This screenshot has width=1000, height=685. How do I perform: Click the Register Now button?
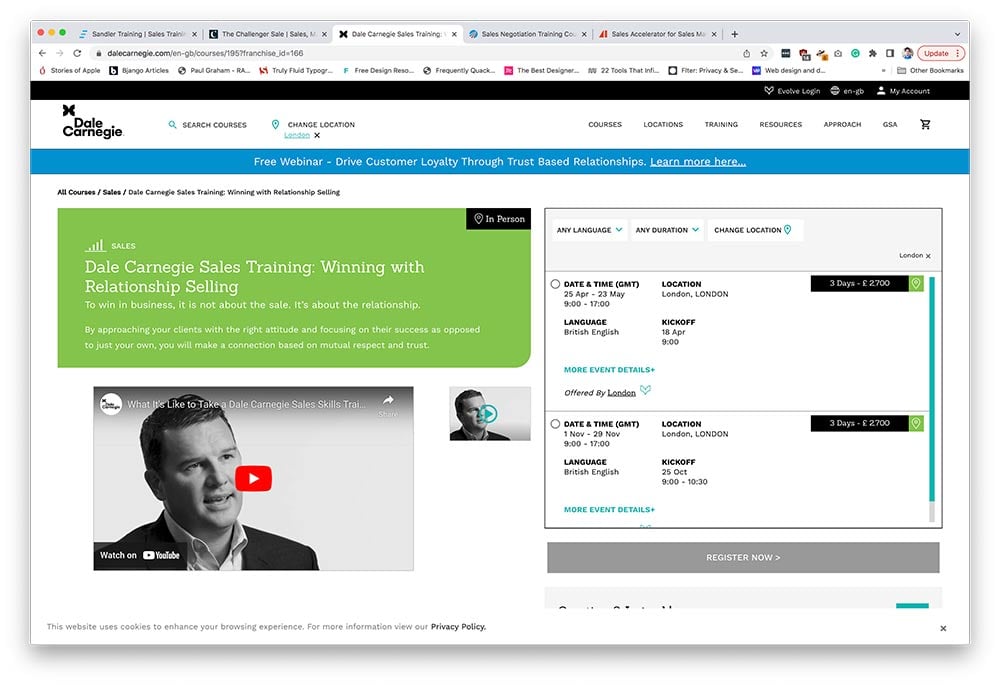point(743,557)
